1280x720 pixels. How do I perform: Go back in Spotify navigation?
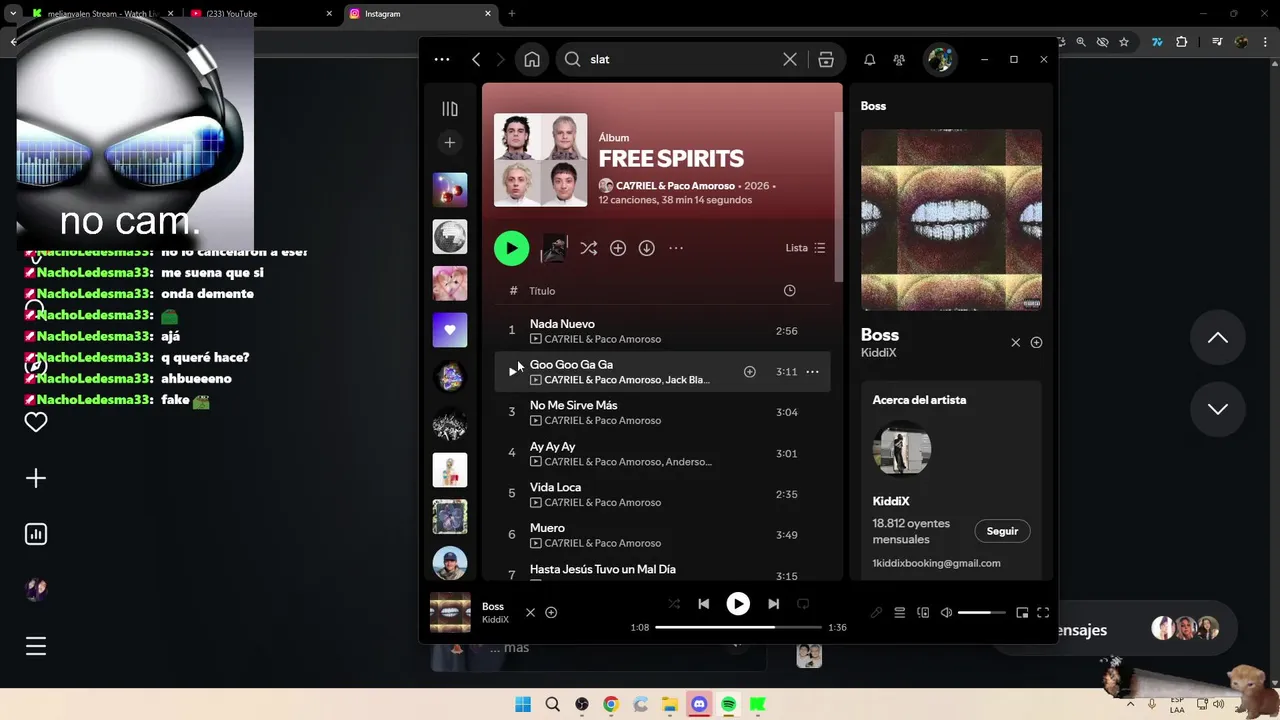tap(476, 59)
